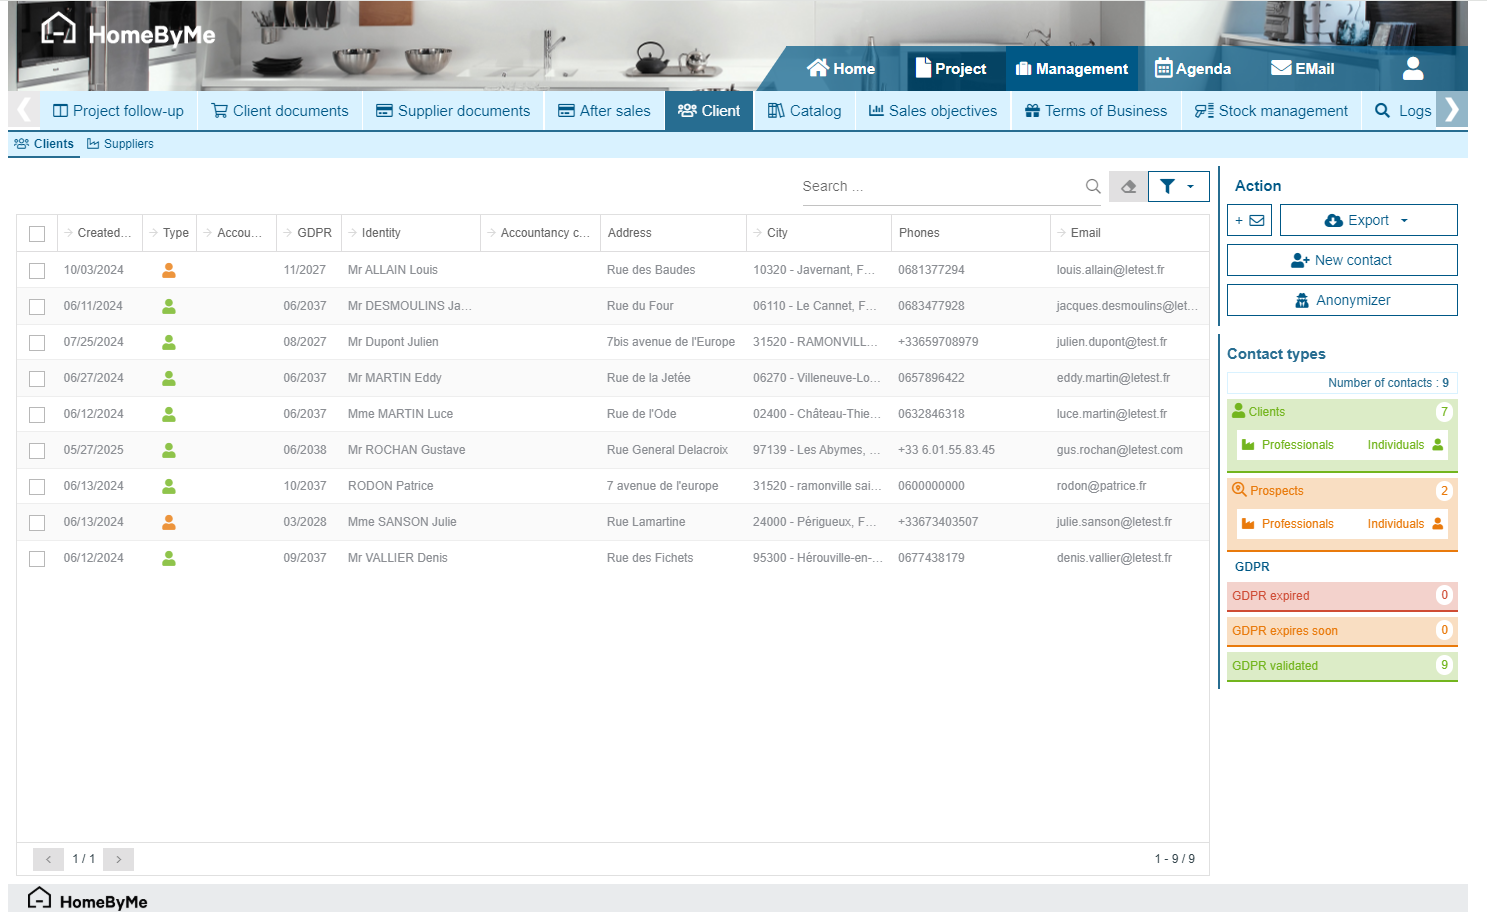The height and width of the screenshot is (912, 1487).
Task: Click the HomeByMe house logo at top
Action: click(x=58, y=30)
